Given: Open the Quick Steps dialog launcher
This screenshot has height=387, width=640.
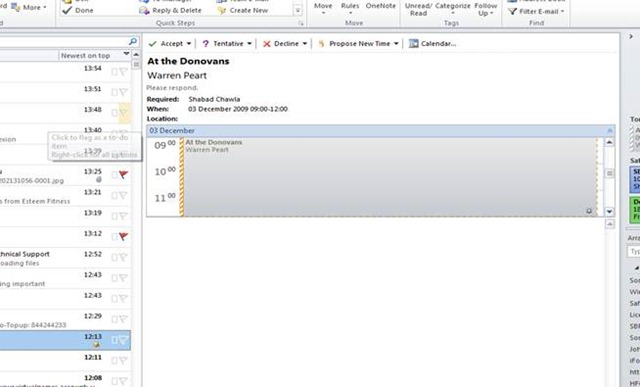Looking at the screenshot, I should coord(301,24).
